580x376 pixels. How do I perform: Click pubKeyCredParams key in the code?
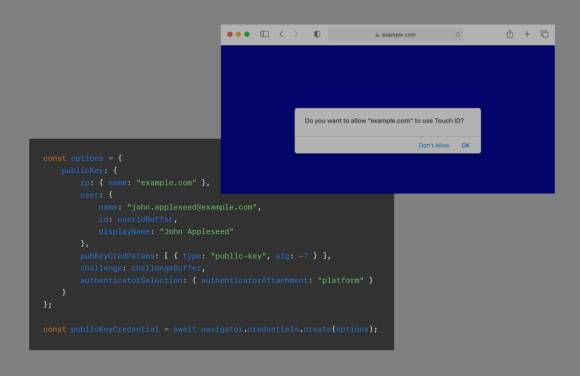click(x=117, y=256)
